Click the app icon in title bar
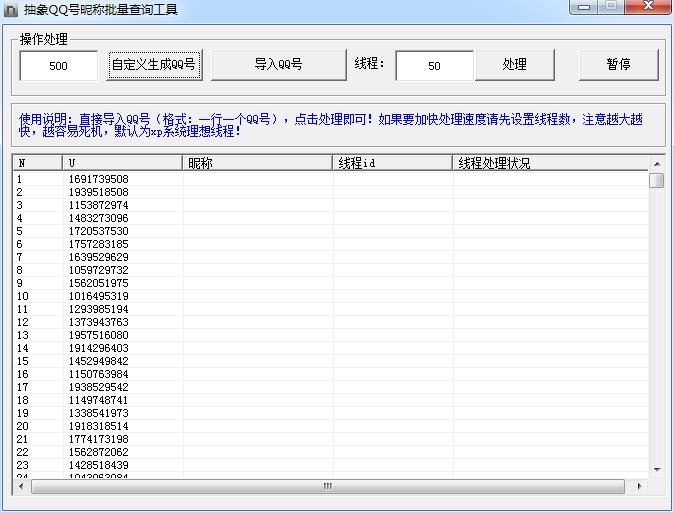 point(12,9)
